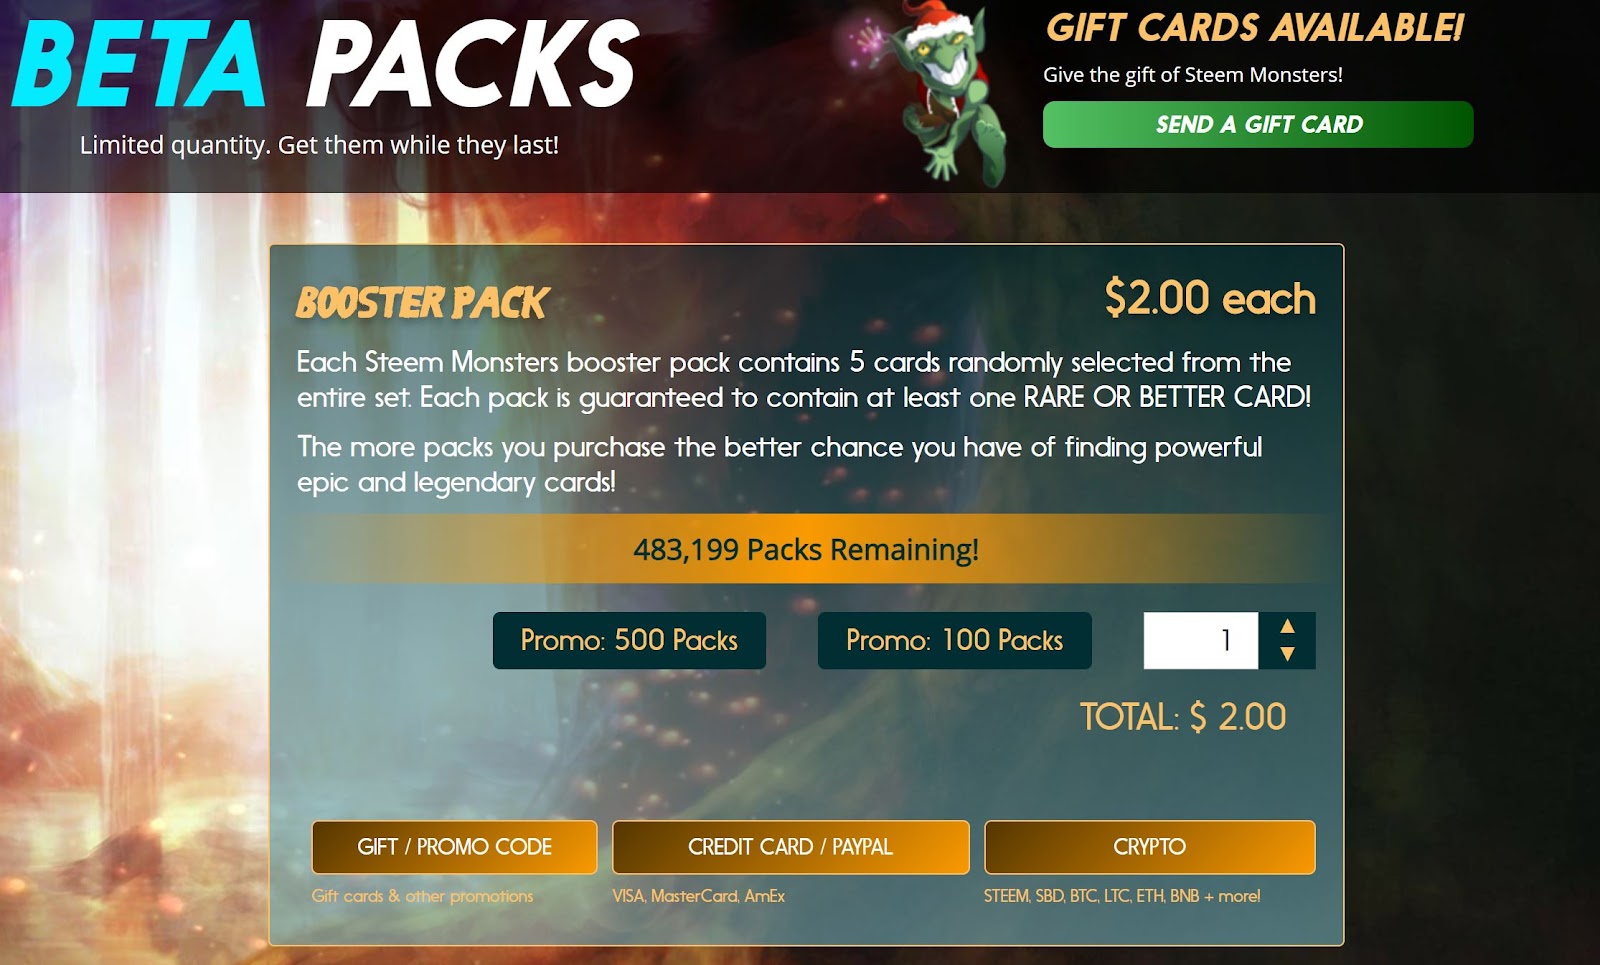
Task: Select the Promo: 500 Packs option
Action: (629, 640)
